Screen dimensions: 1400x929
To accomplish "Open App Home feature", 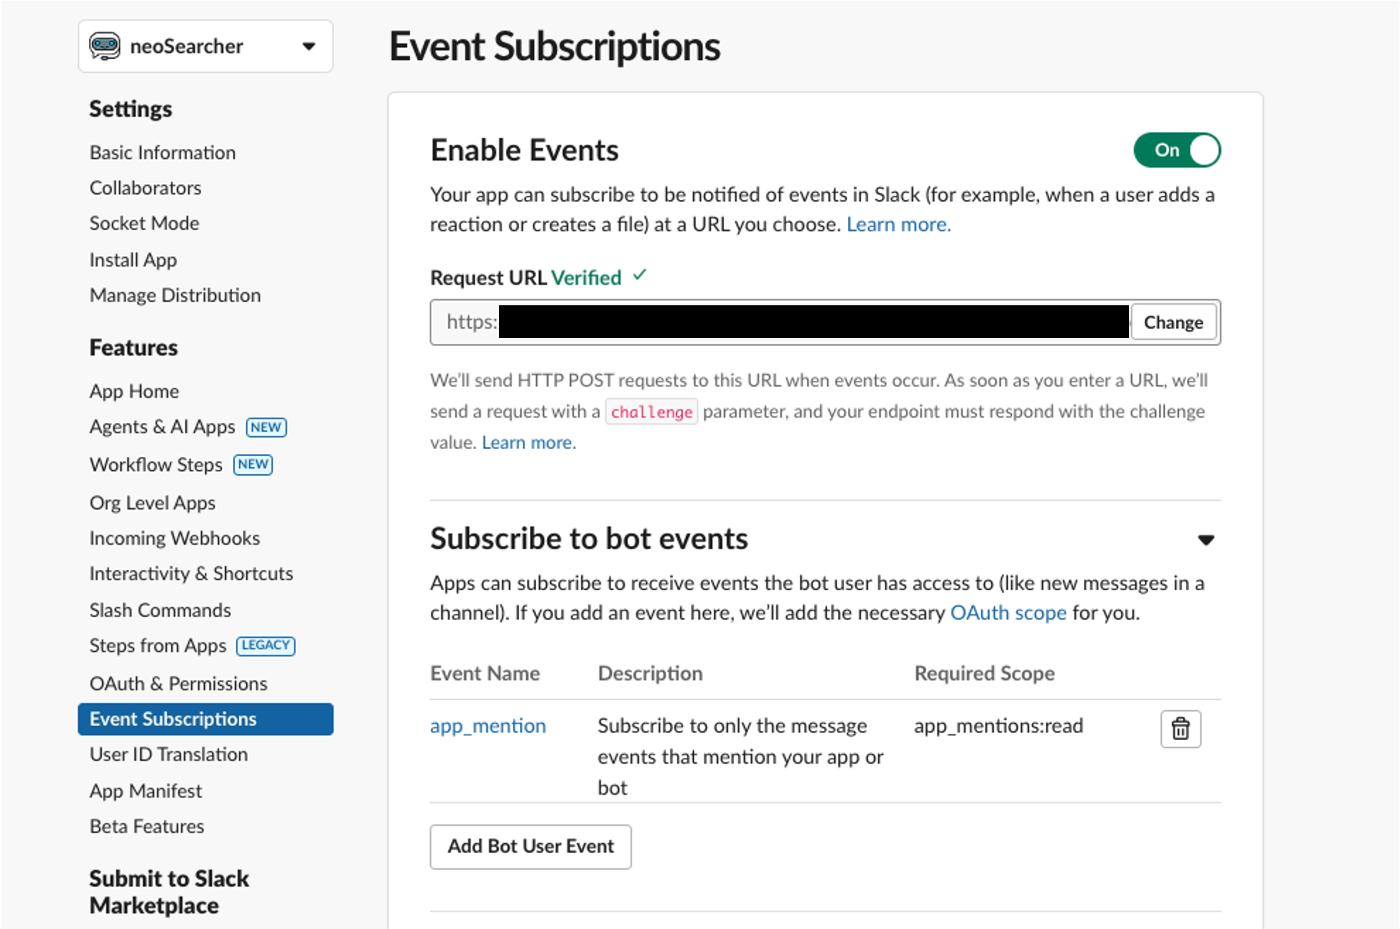I will [134, 391].
